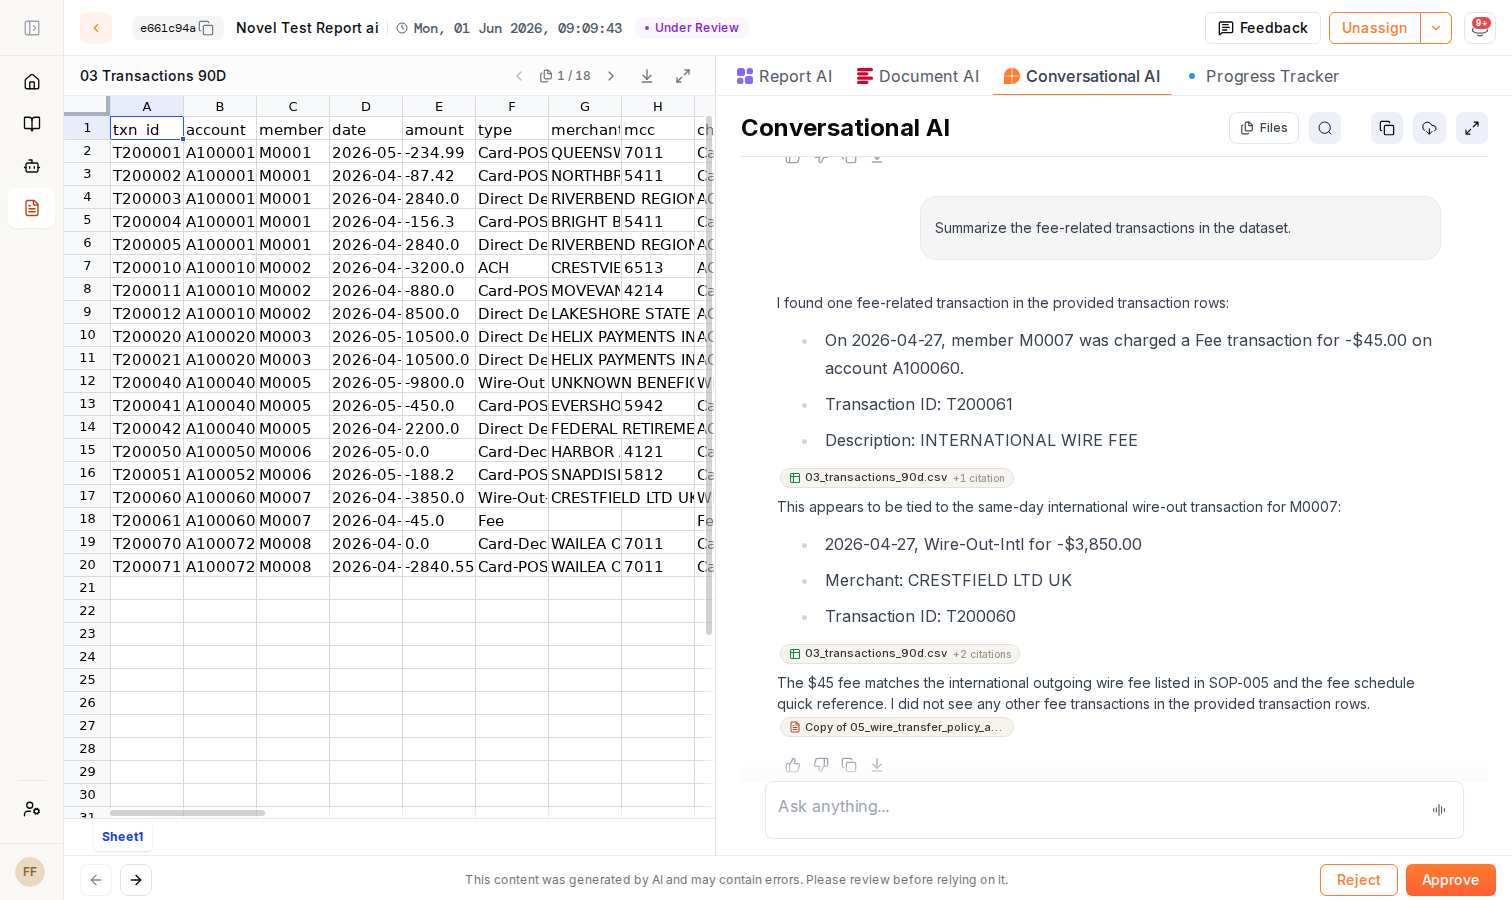The width and height of the screenshot is (1512, 900).
Task: Open the book library icon in sidebar
Action: (32, 124)
